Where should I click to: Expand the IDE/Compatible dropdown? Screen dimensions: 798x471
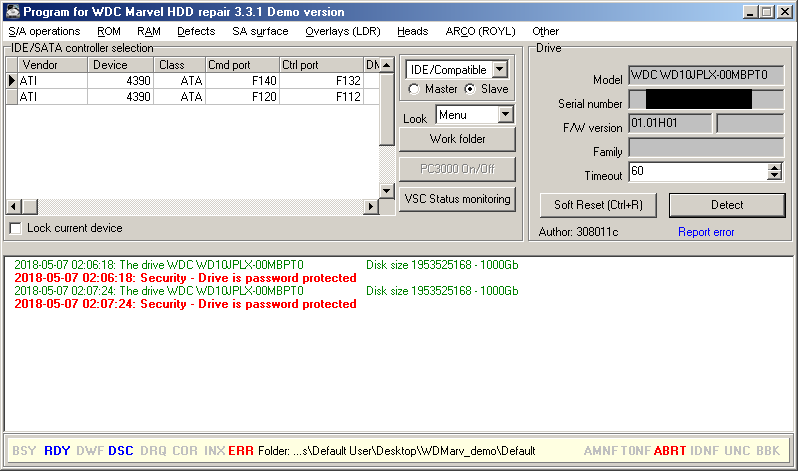500,69
